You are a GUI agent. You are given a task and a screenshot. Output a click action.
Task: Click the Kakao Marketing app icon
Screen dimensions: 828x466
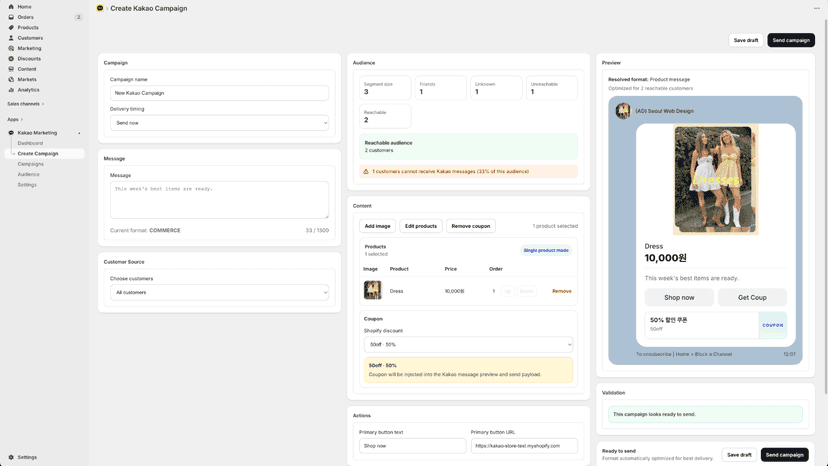[11, 133]
